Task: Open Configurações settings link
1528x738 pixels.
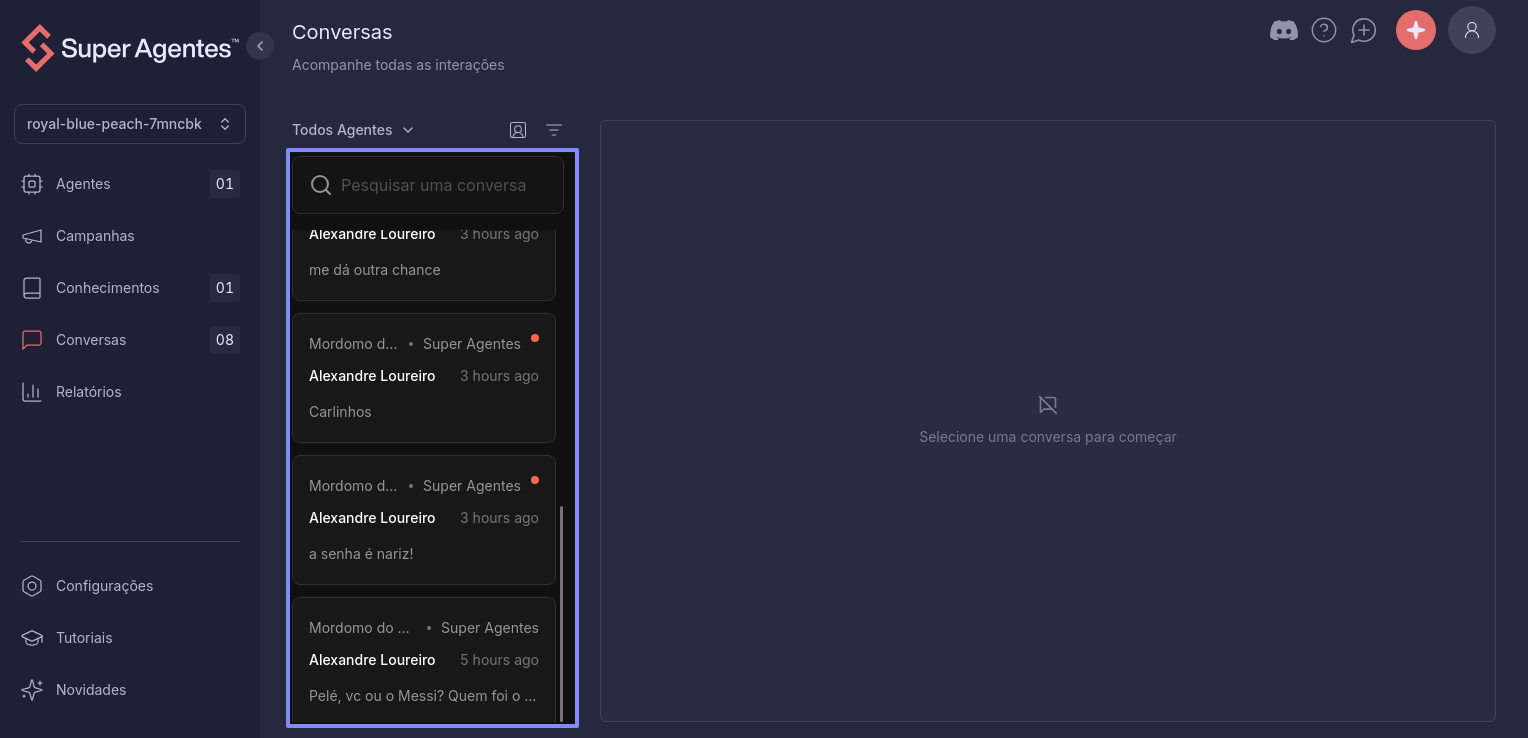Action: click(x=130, y=586)
